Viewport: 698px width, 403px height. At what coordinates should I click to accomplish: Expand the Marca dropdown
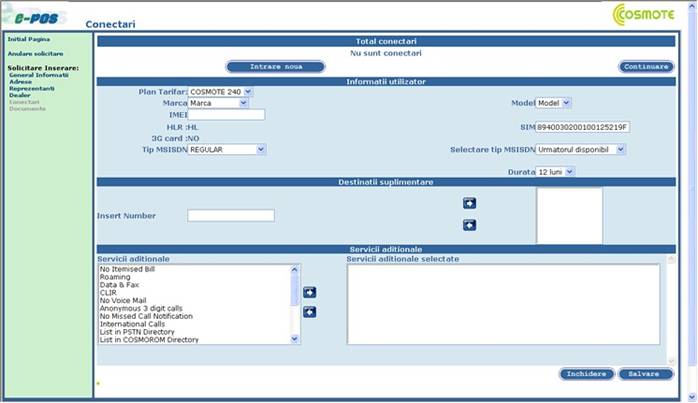[x=218, y=103]
